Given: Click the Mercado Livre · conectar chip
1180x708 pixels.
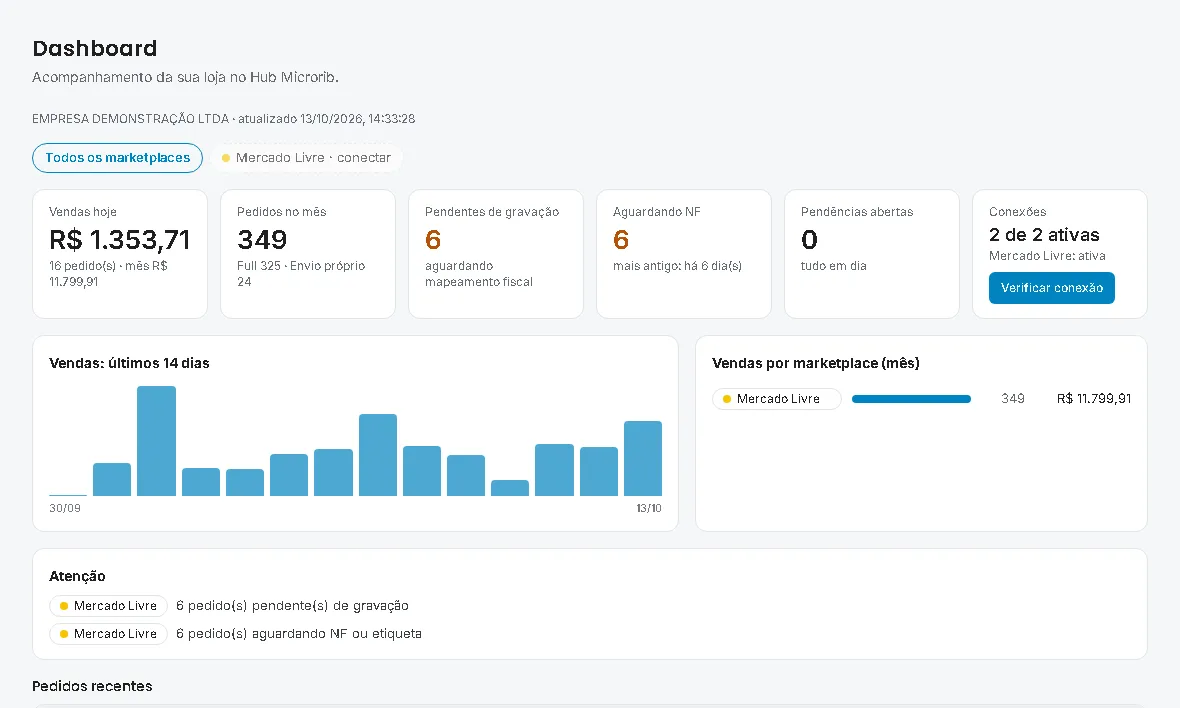Looking at the screenshot, I should coord(306,158).
